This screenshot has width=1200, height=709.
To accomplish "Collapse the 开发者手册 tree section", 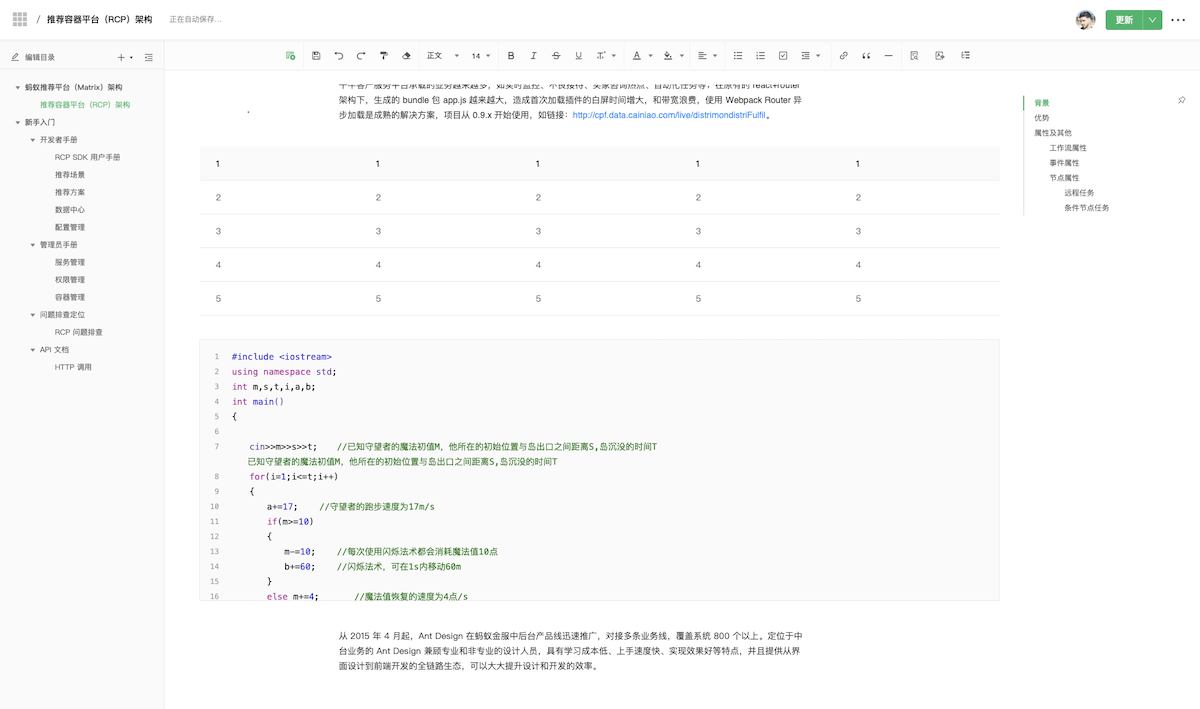I will [x=33, y=140].
